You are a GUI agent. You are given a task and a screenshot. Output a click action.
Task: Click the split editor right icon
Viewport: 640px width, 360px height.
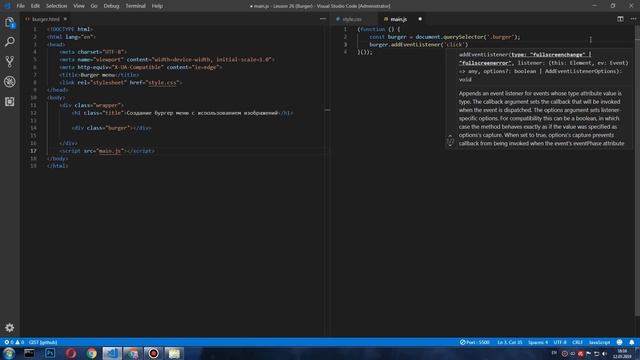click(x=620, y=19)
